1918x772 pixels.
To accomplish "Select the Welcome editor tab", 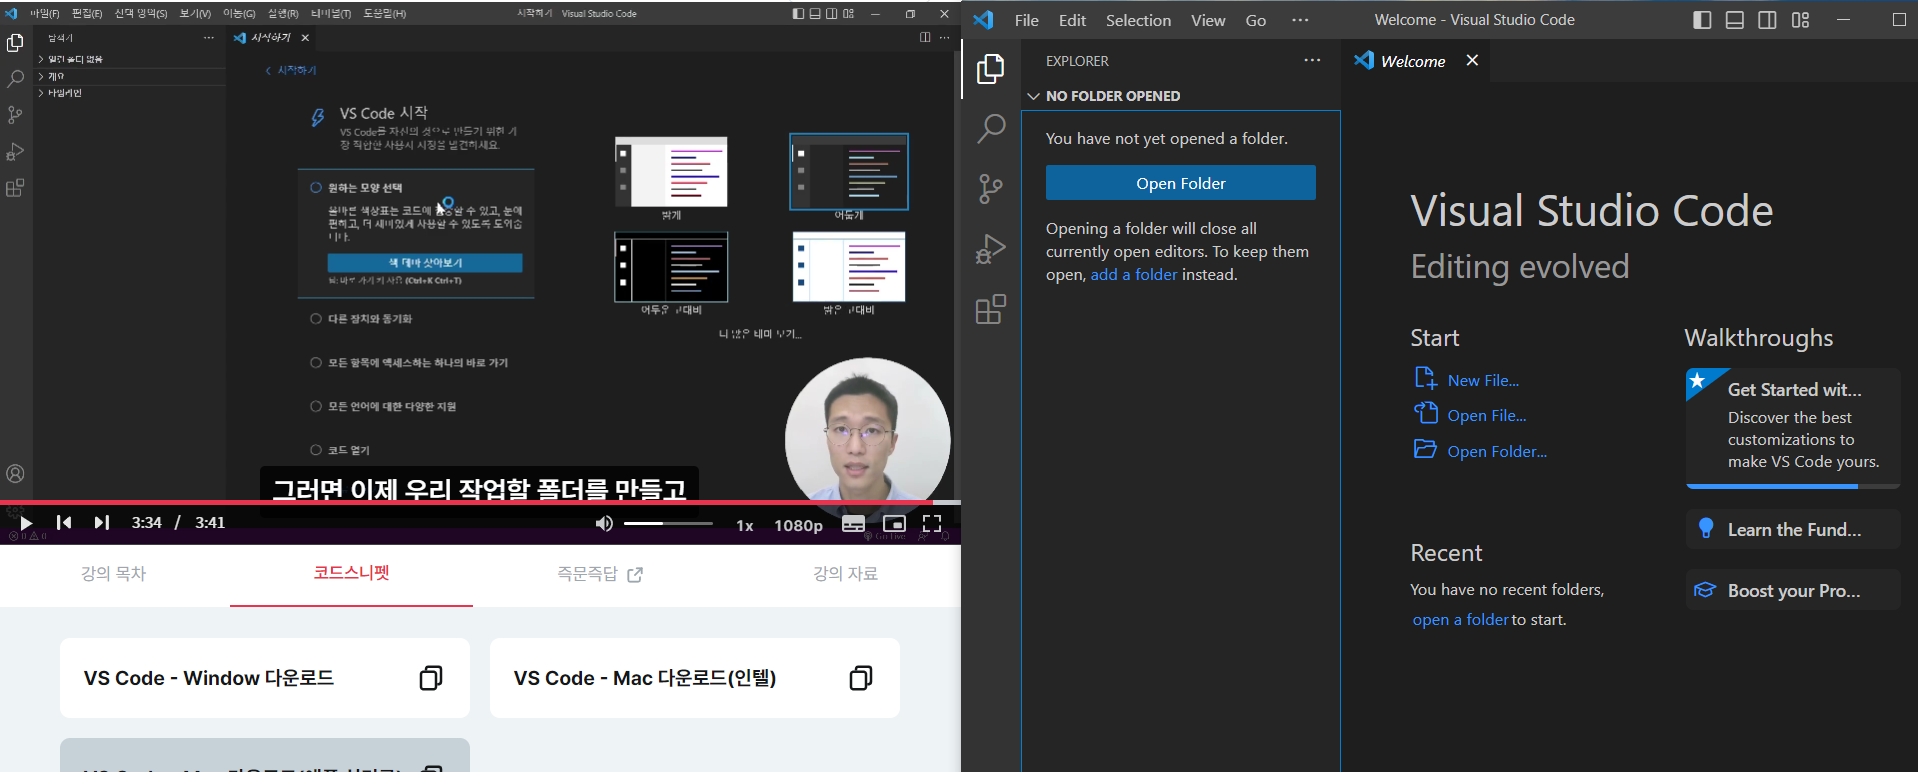I will (1413, 61).
